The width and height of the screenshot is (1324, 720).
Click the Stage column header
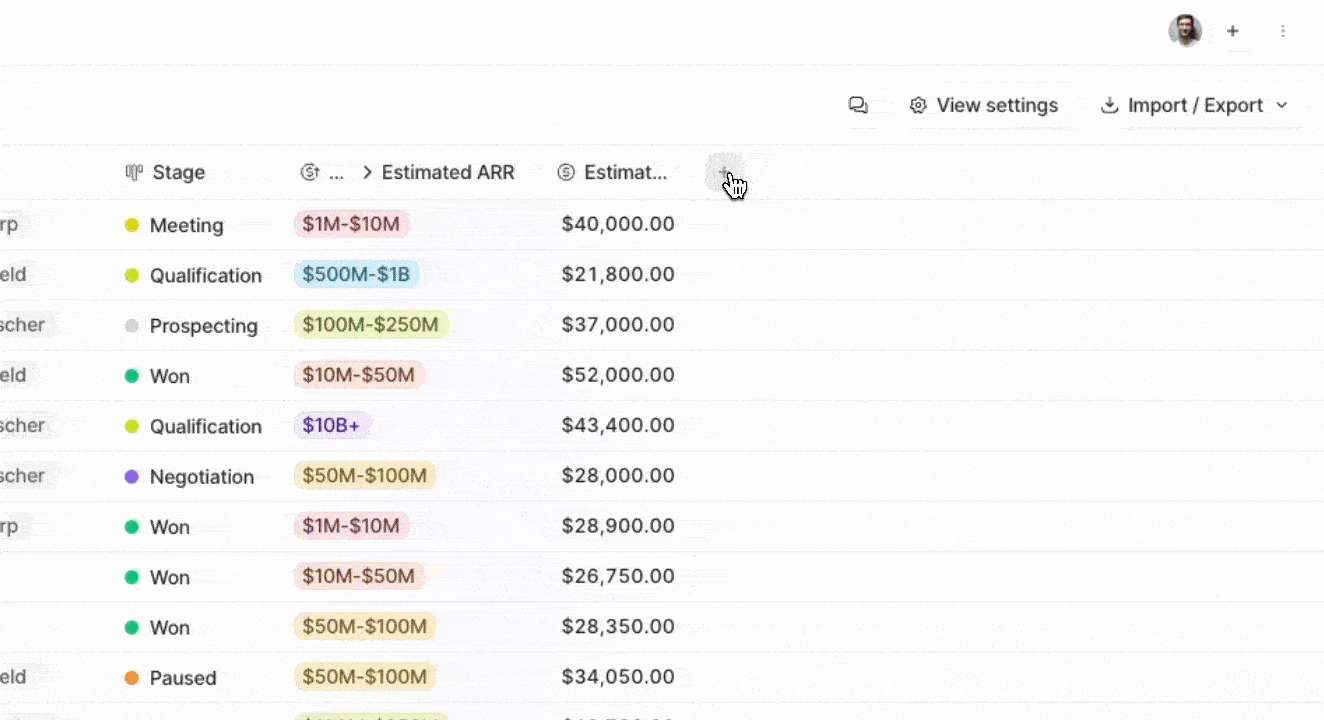pyautogui.click(x=178, y=172)
